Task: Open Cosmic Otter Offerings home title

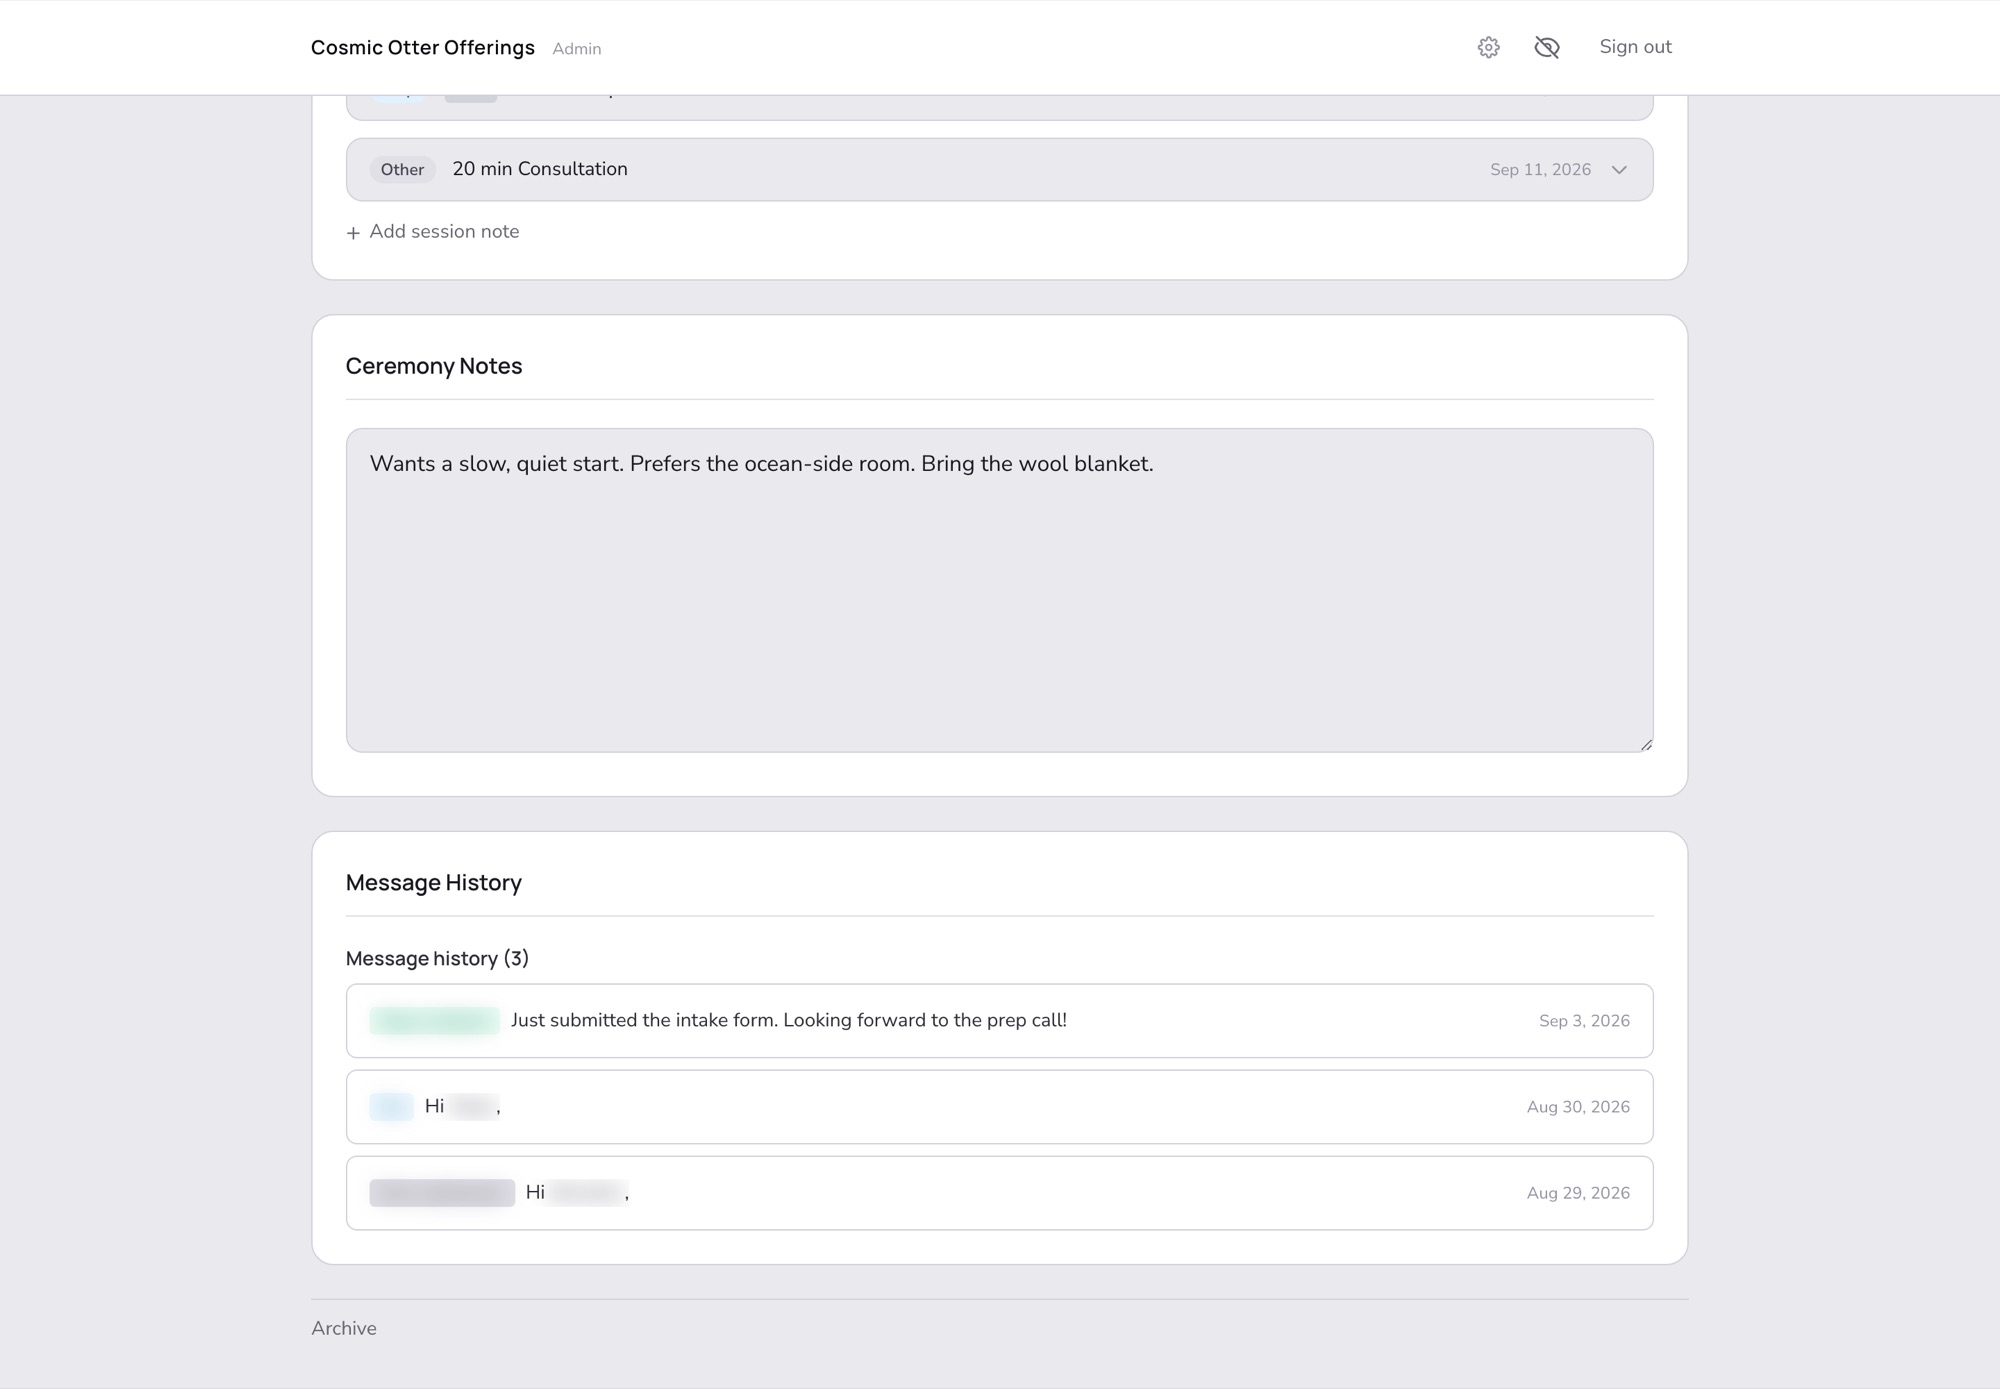Action: (x=422, y=48)
